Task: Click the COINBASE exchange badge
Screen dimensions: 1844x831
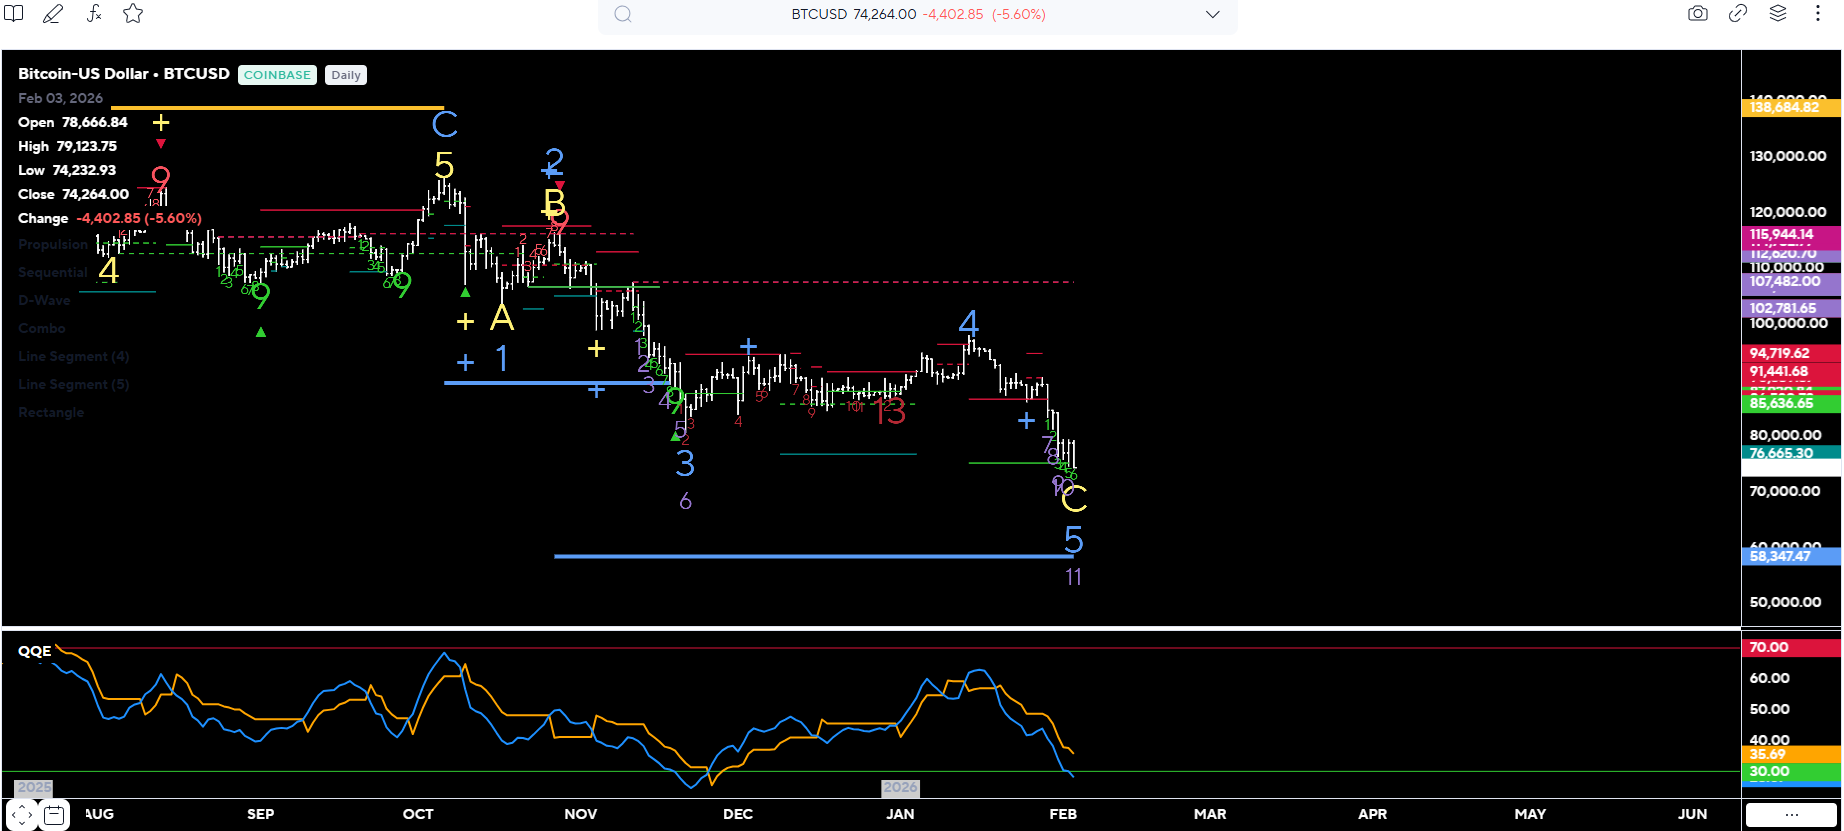Action: 277,75
